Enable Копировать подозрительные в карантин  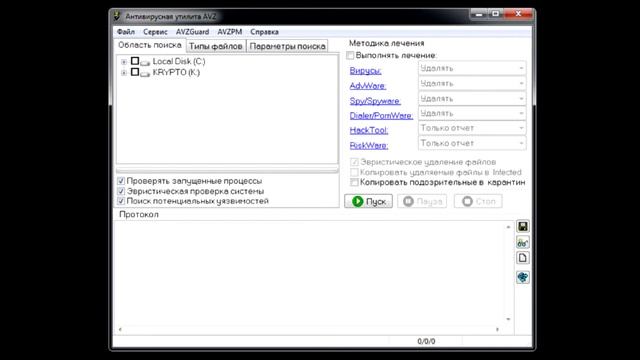coord(354,182)
